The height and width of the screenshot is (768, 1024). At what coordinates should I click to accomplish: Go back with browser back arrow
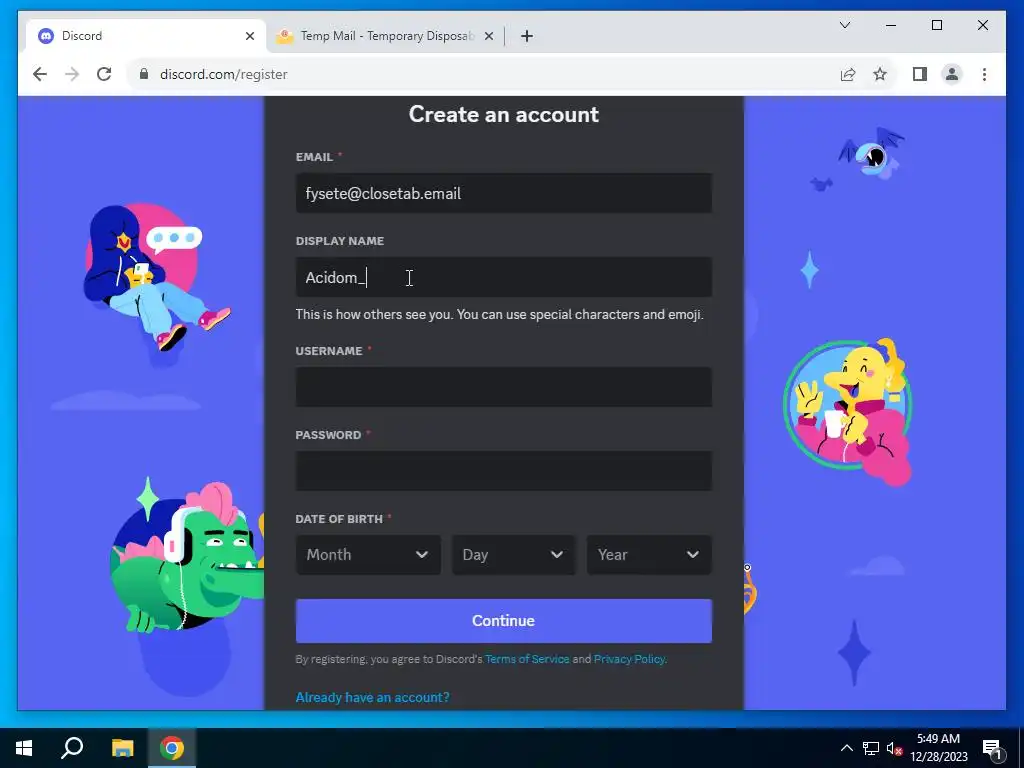click(40, 74)
